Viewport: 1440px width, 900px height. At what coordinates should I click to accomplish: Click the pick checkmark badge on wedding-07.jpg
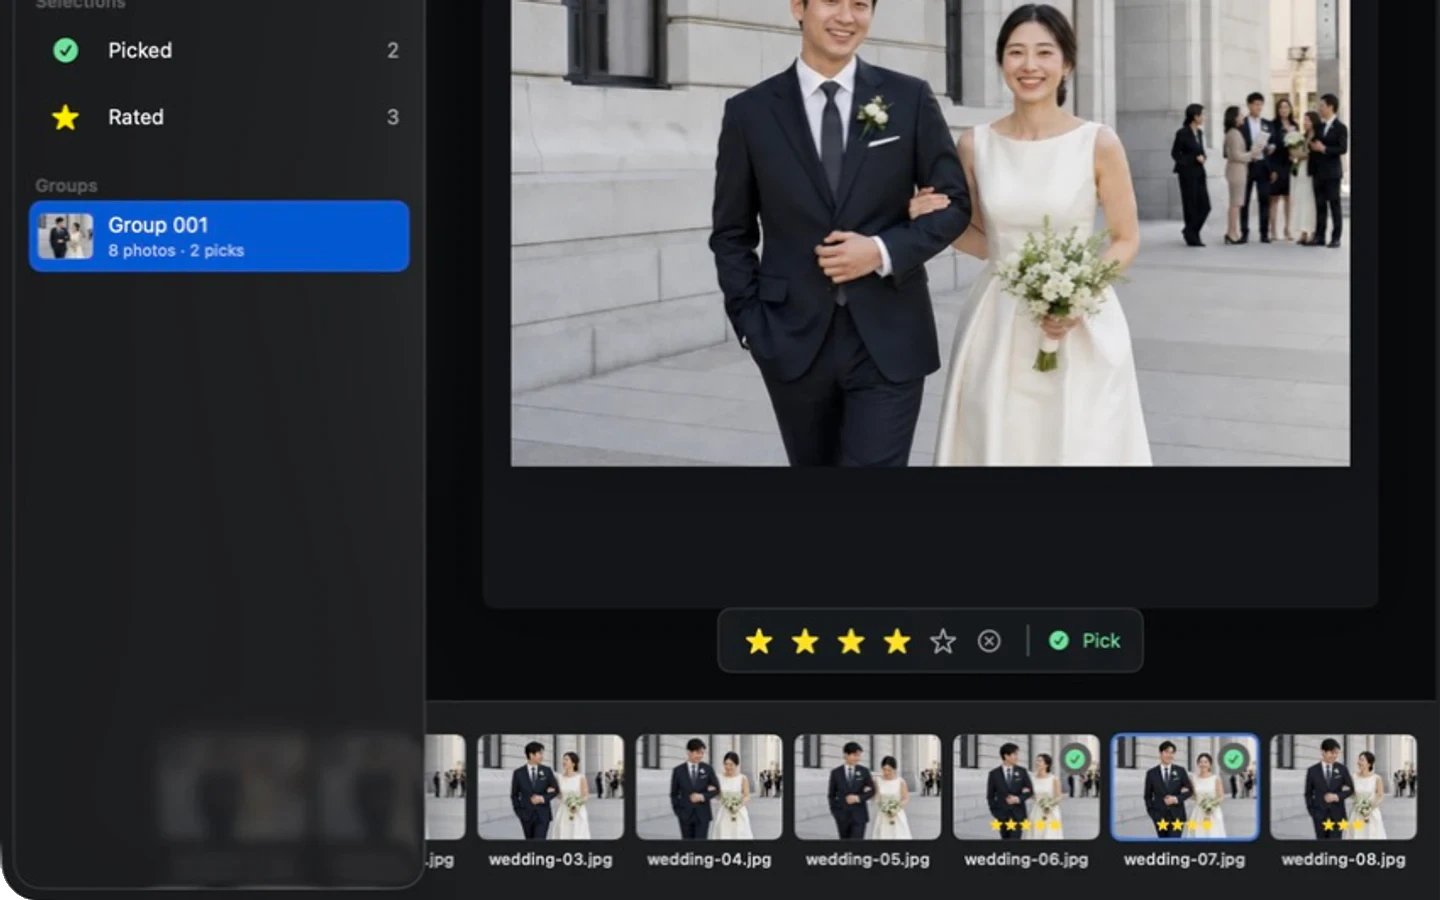pyautogui.click(x=1233, y=759)
